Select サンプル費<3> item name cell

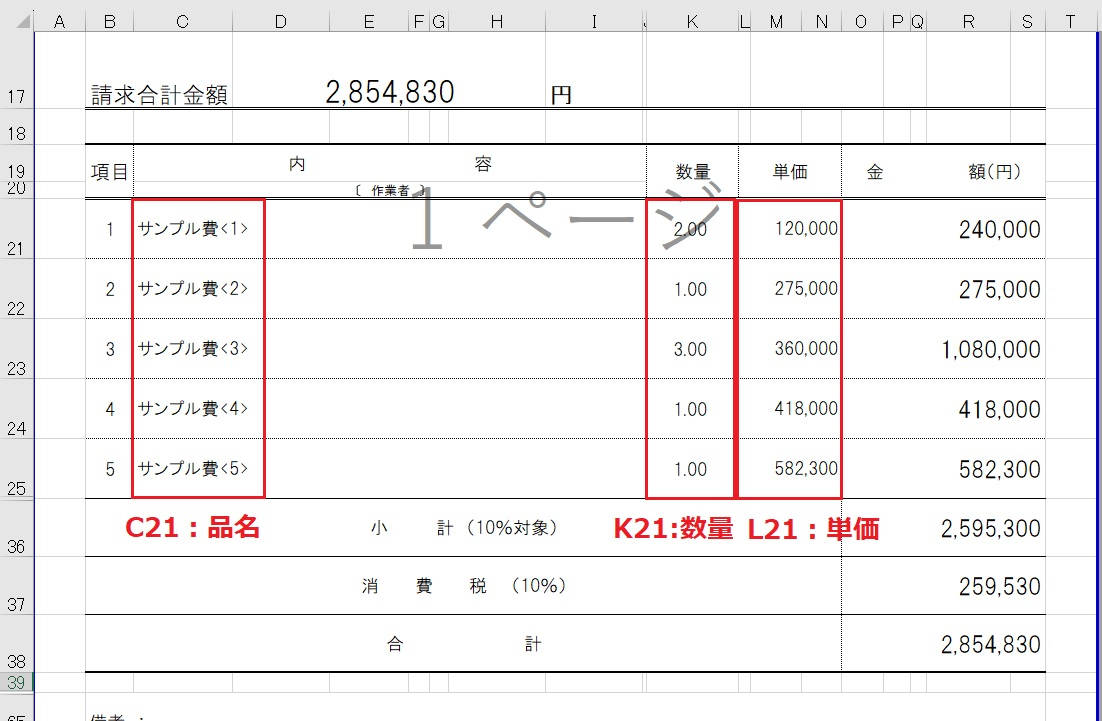point(194,349)
